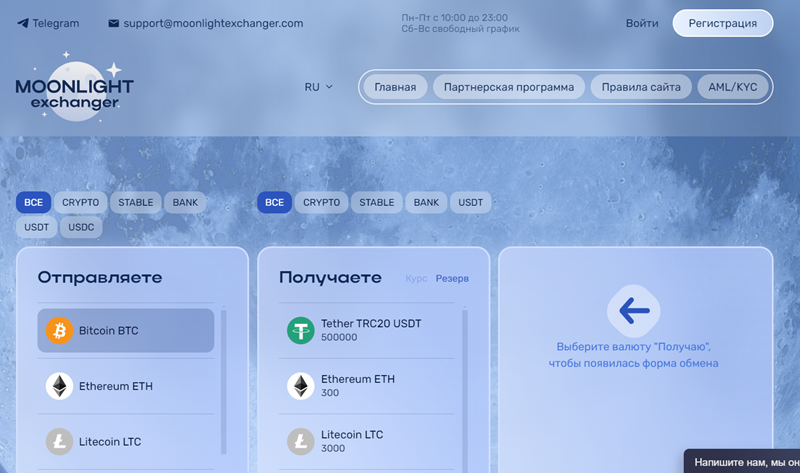Viewport: 800px width, 473px height.
Task: Select Litecoin LTC to receive
Action: 366,442
